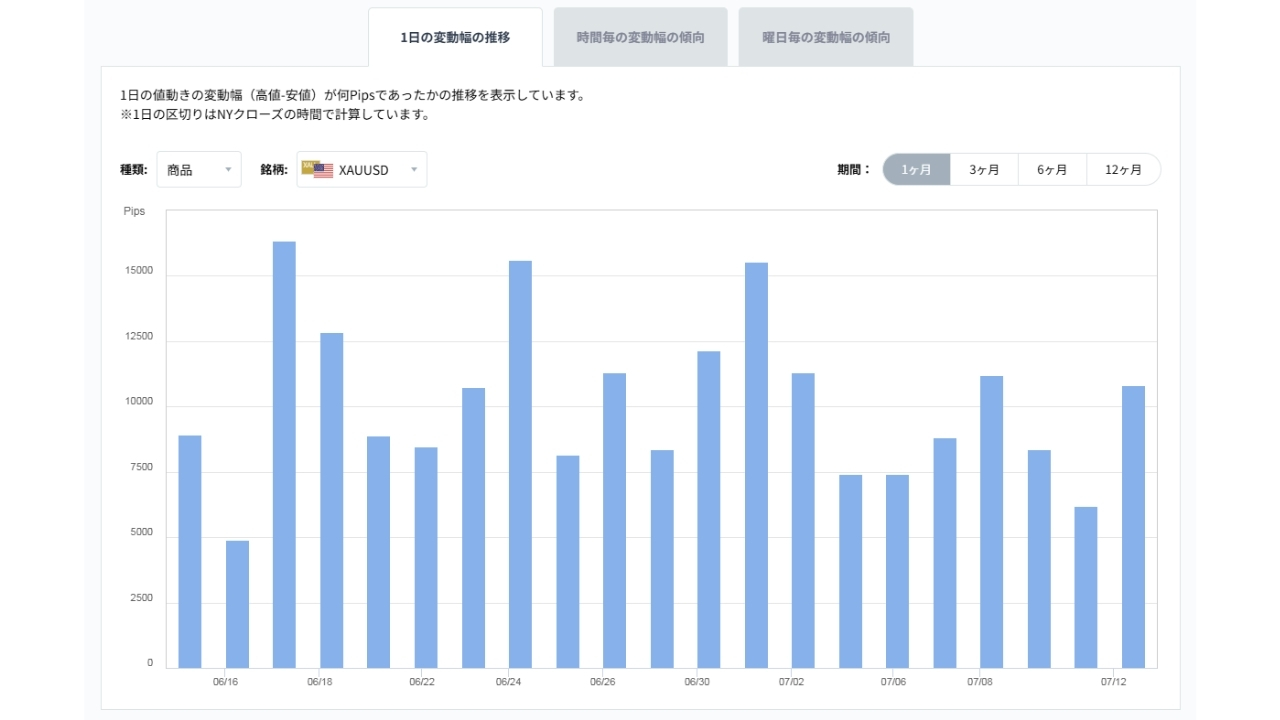Viewport: 1280px width, 720px height.
Task: Choose the 6ヶ月 period option
Action: [1052, 169]
